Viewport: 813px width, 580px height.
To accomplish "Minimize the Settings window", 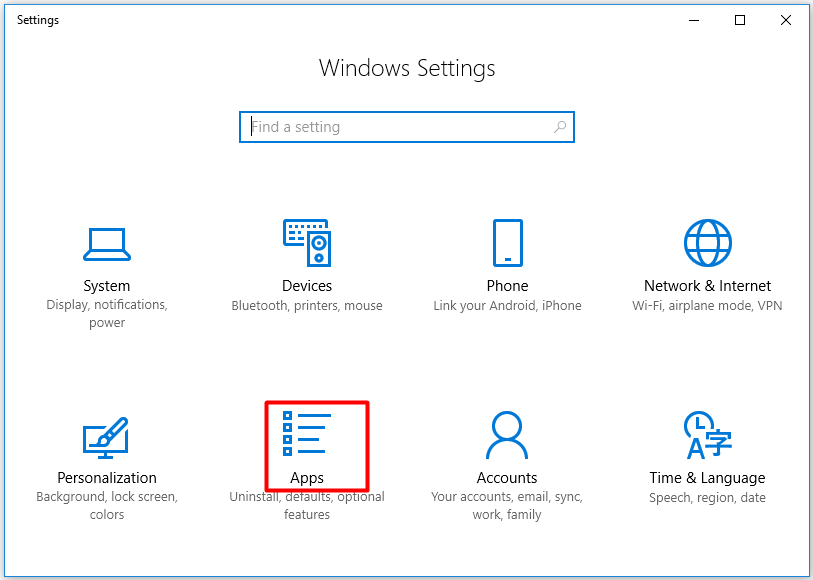I will 694,20.
